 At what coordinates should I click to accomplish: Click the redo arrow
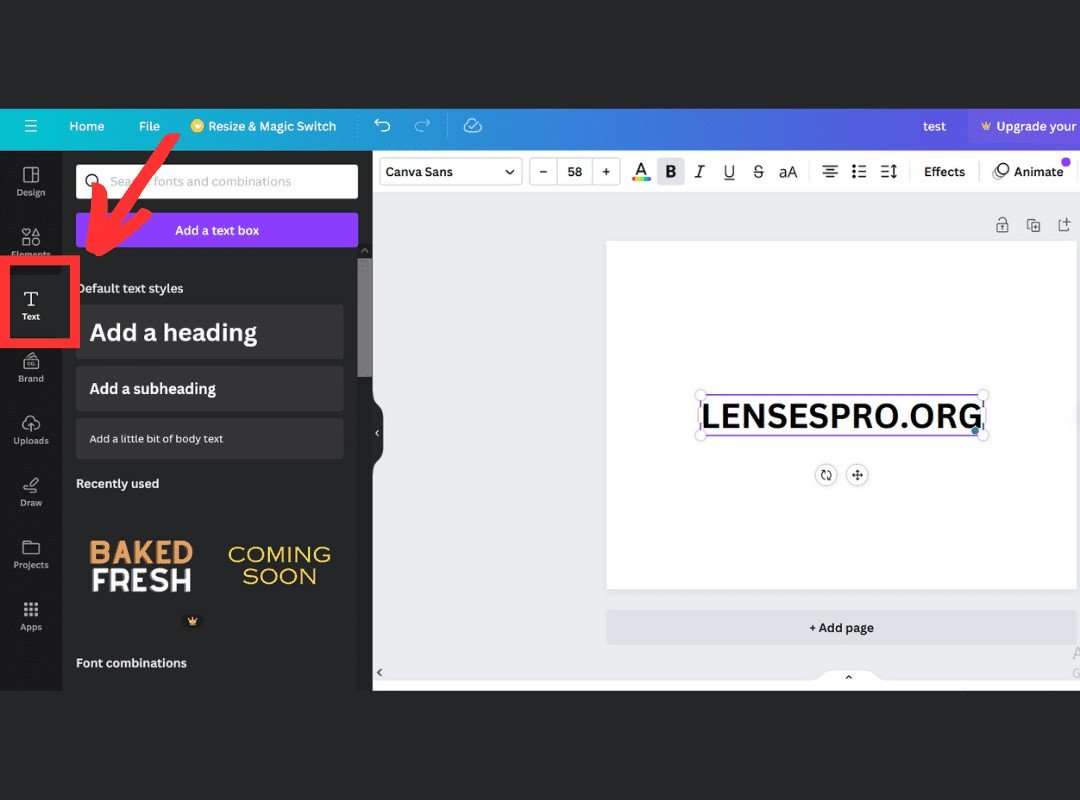tap(422, 125)
